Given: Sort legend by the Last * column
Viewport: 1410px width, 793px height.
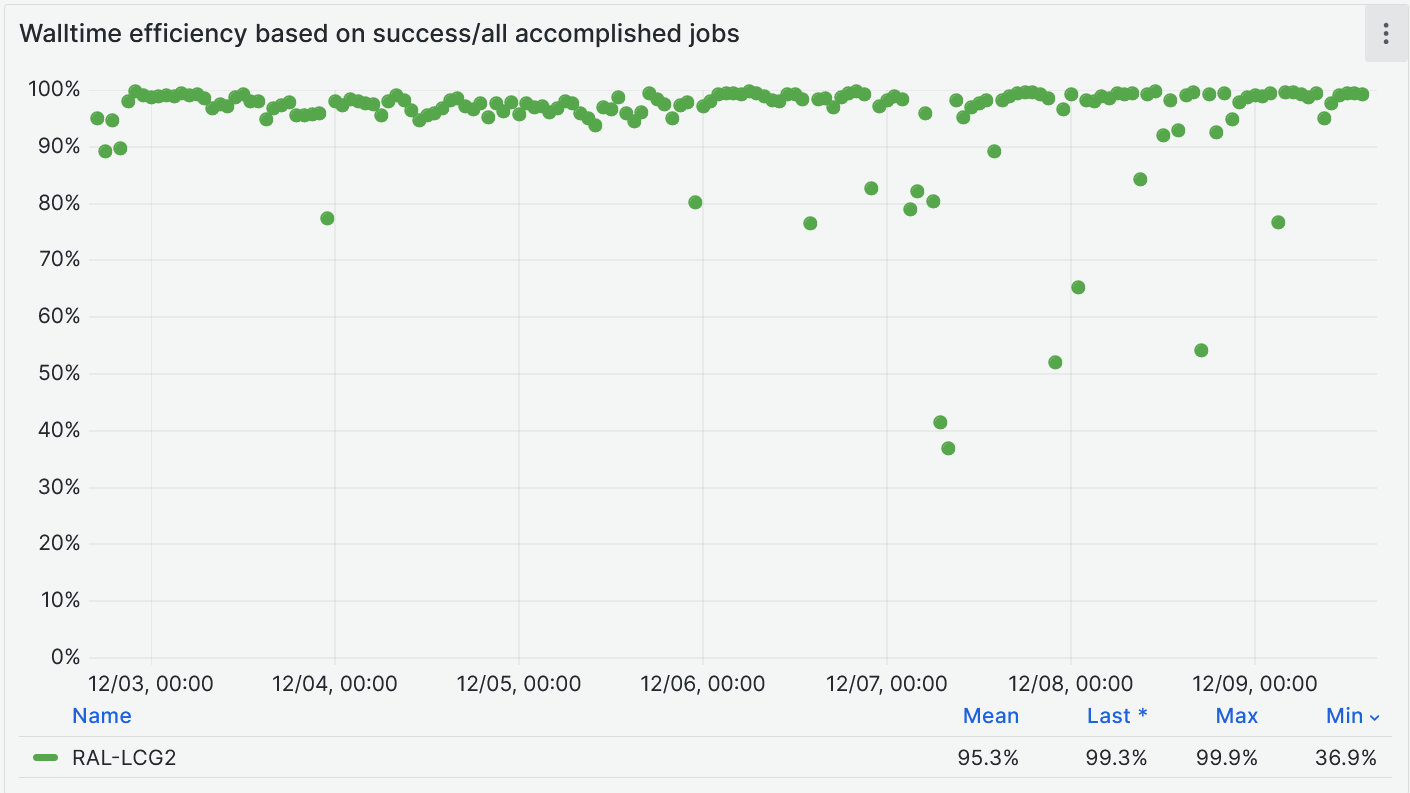Looking at the screenshot, I should [1116, 716].
